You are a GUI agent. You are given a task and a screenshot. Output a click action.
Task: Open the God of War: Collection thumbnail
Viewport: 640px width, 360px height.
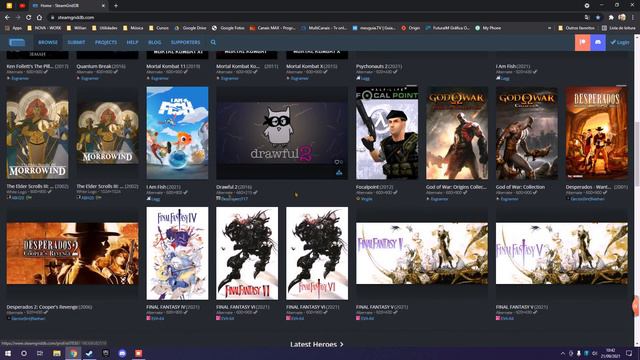coord(527,133)
